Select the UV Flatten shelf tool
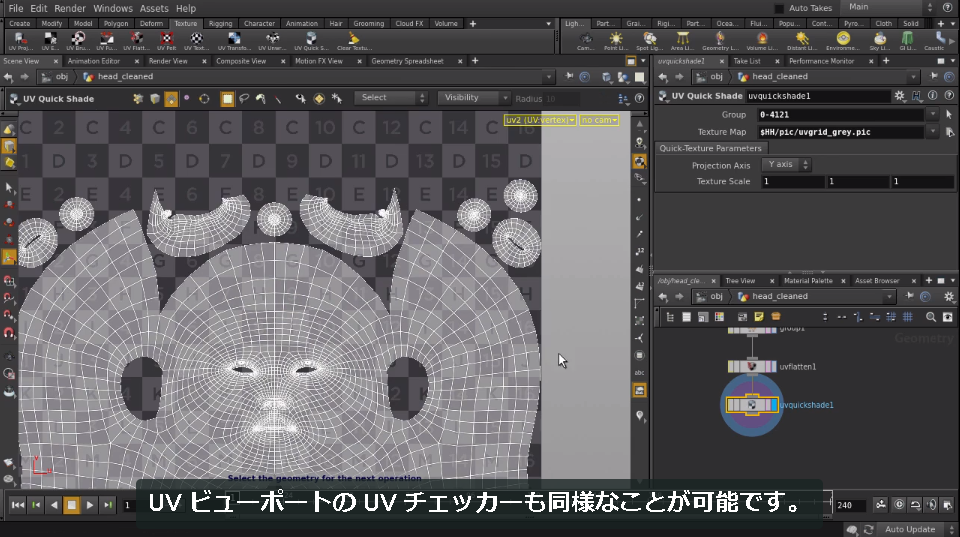The image size is (960, 537). [137, 41]
